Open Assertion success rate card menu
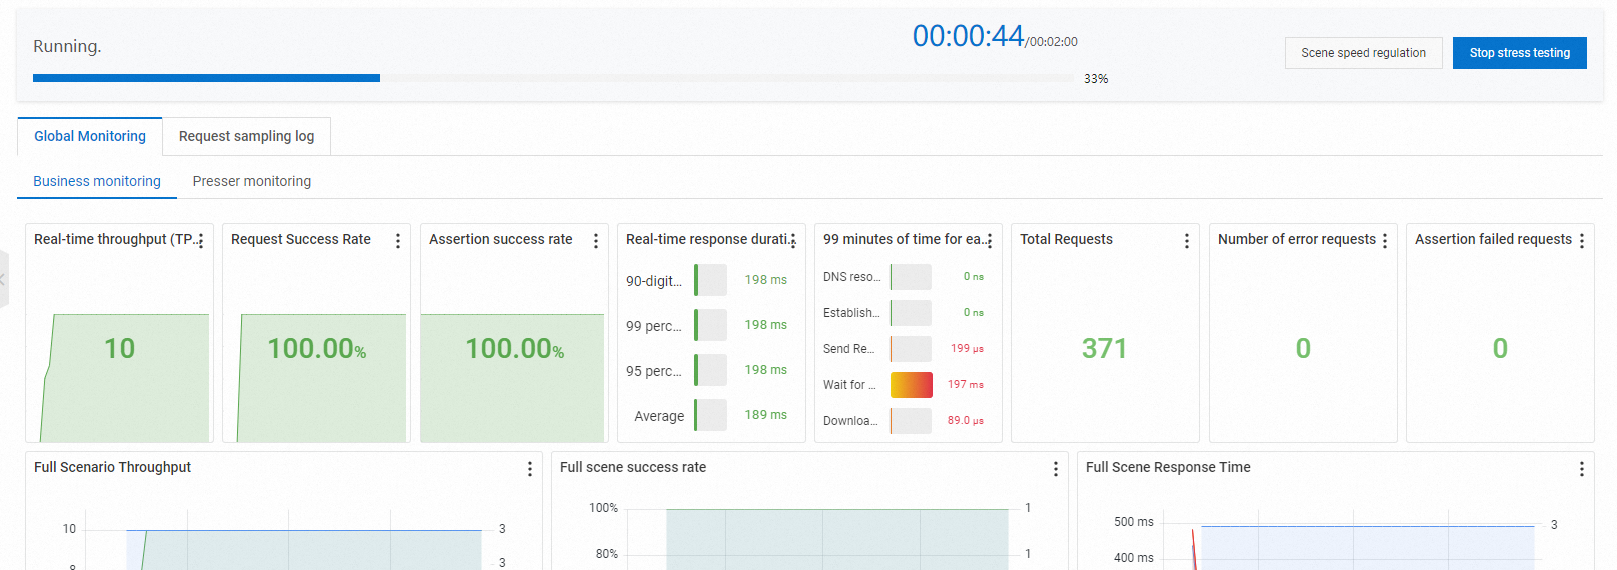The height and width of the screenshot is (570, 1617). [596, 241]
